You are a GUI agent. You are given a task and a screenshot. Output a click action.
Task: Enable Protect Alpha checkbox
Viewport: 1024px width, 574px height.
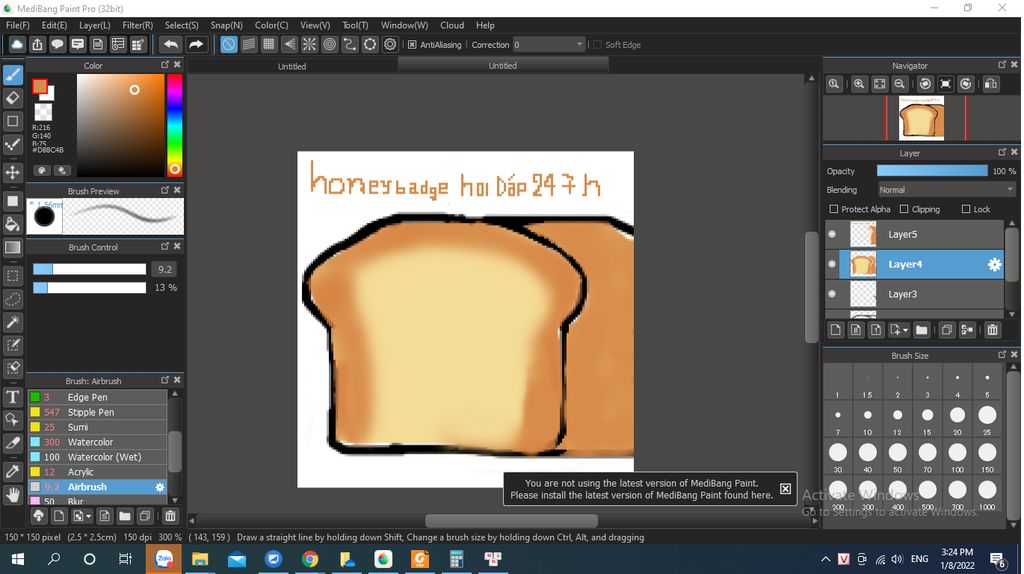click(x=833, y=209)
